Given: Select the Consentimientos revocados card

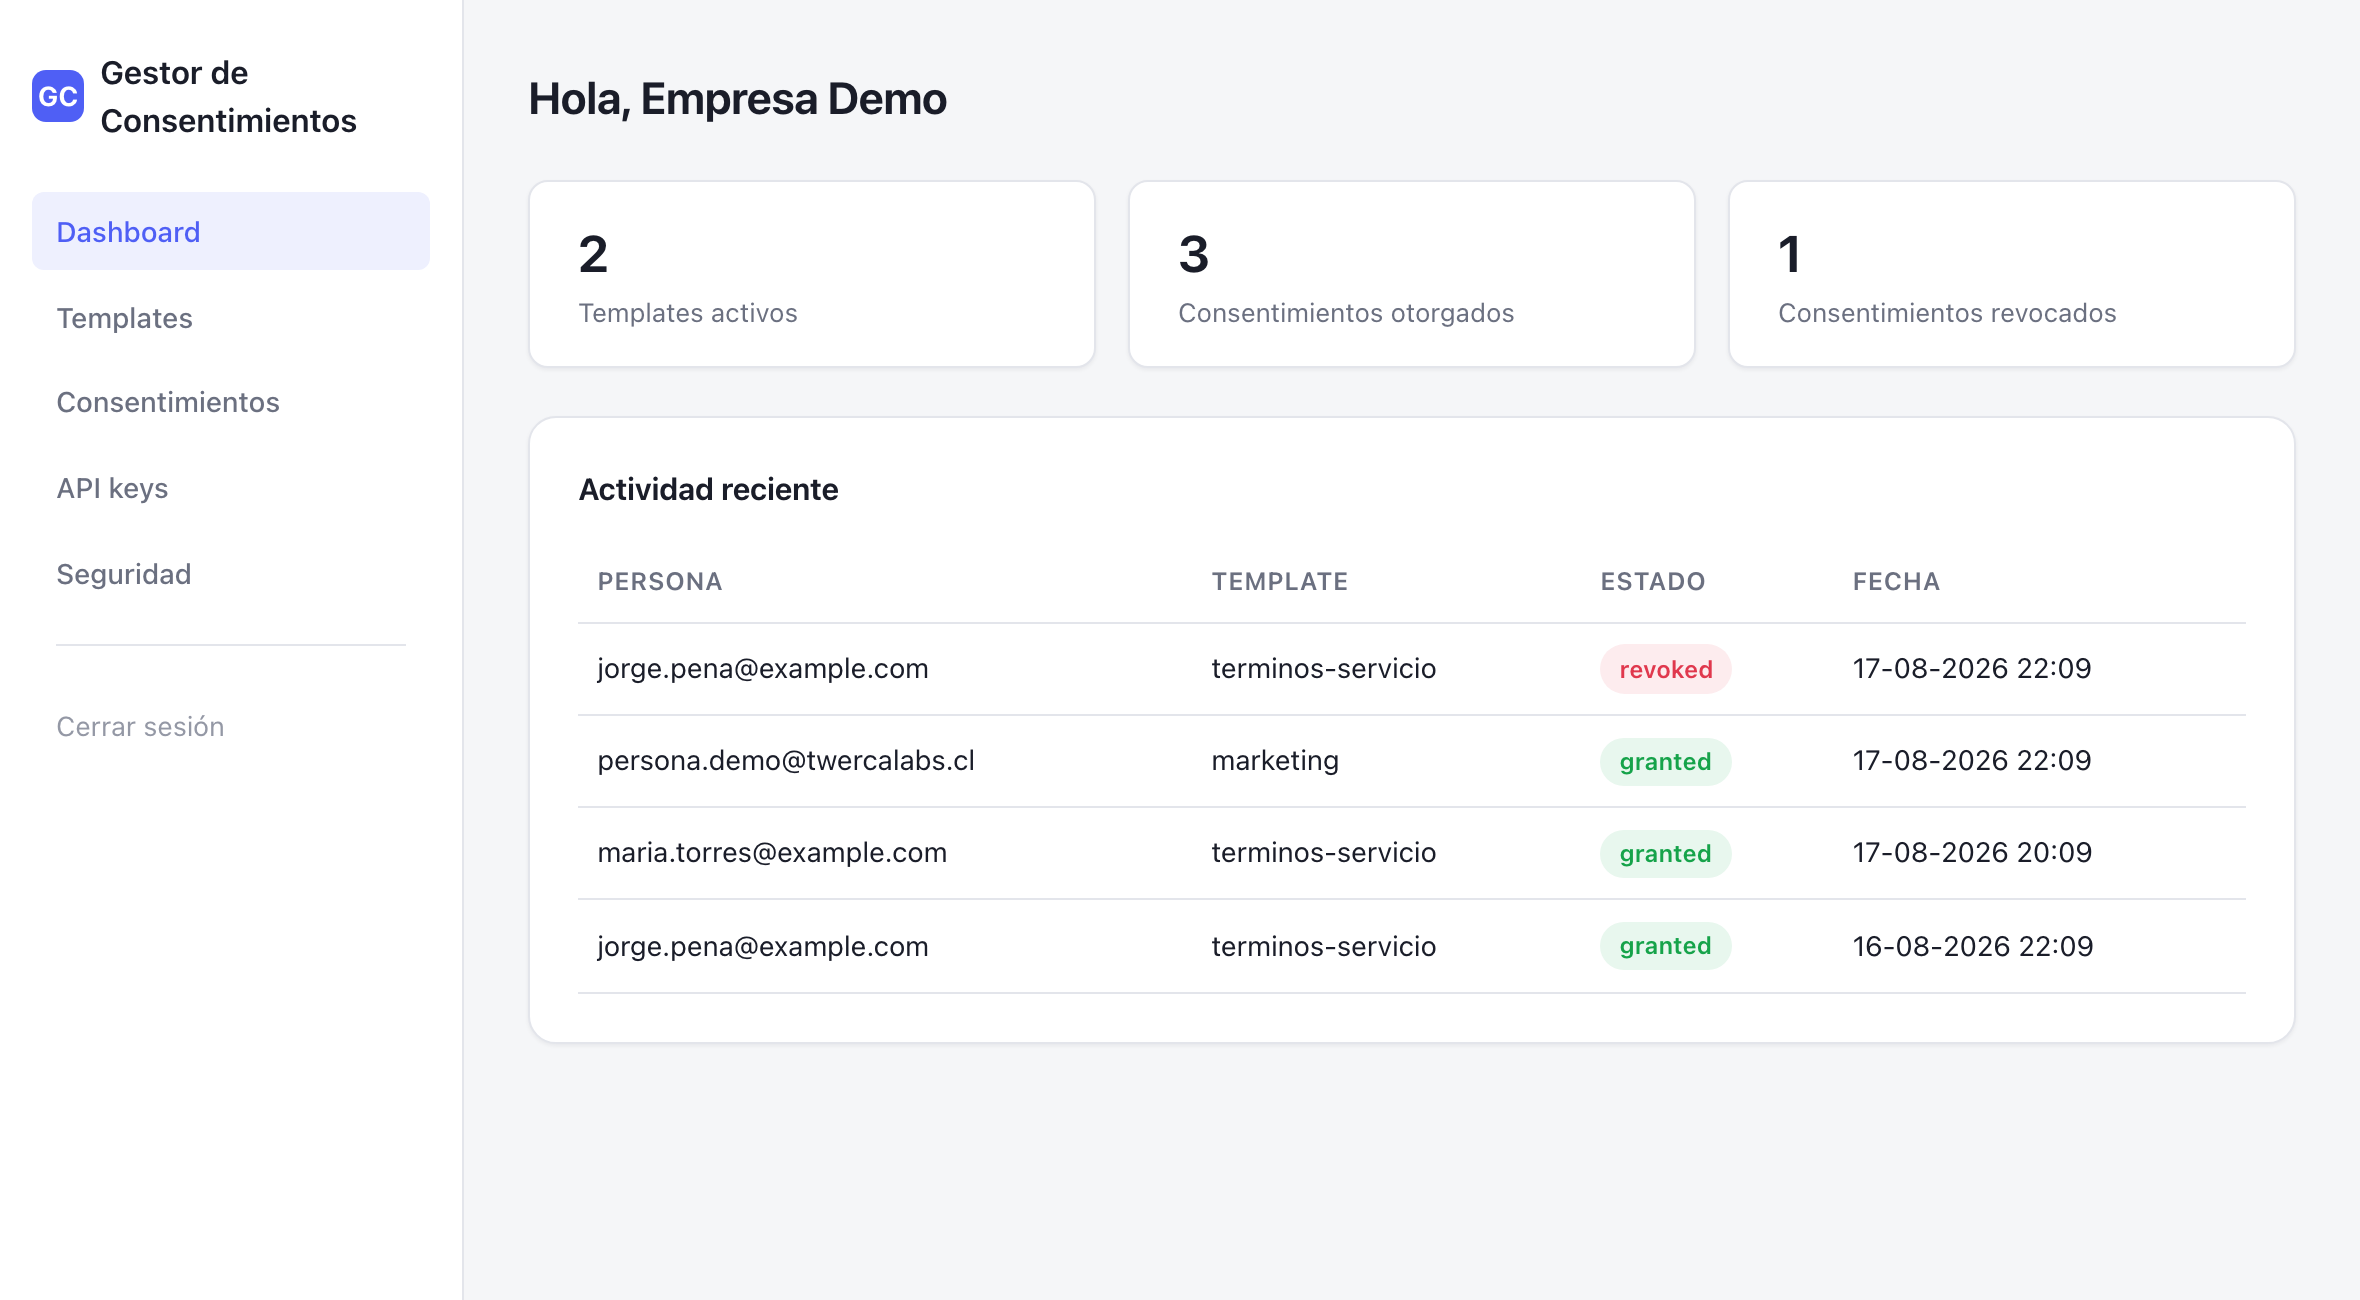Looking at the screenshot, I should pyautogui.click(x=2011, y=274).
